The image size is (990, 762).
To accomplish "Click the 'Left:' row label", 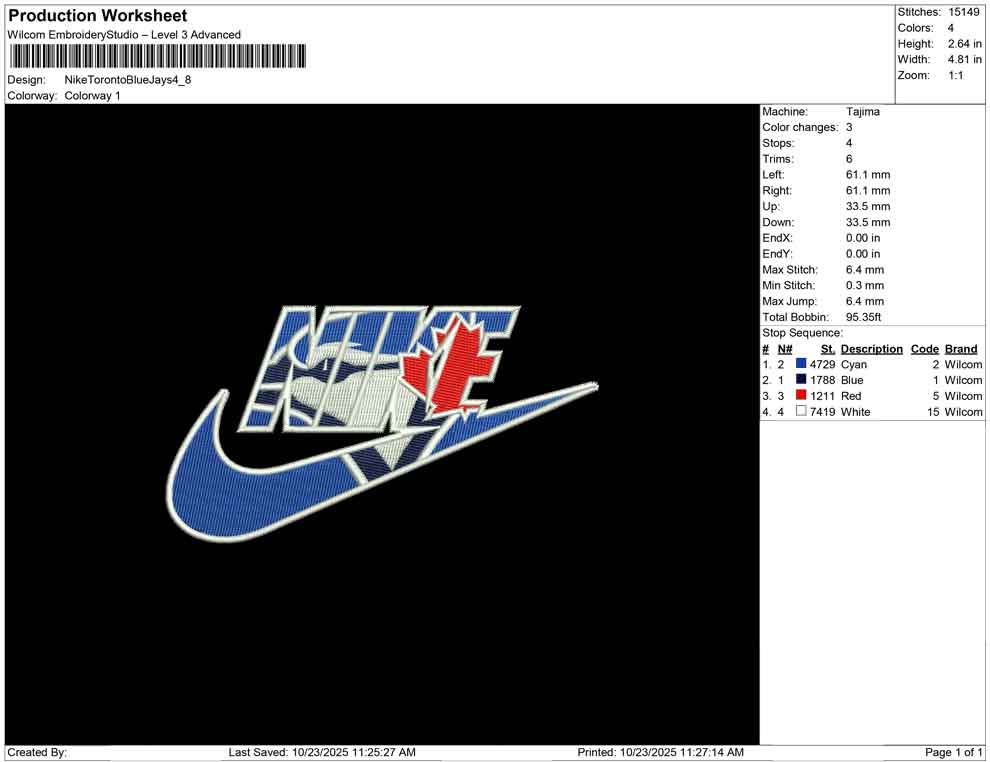I will [x=773, y=175].
